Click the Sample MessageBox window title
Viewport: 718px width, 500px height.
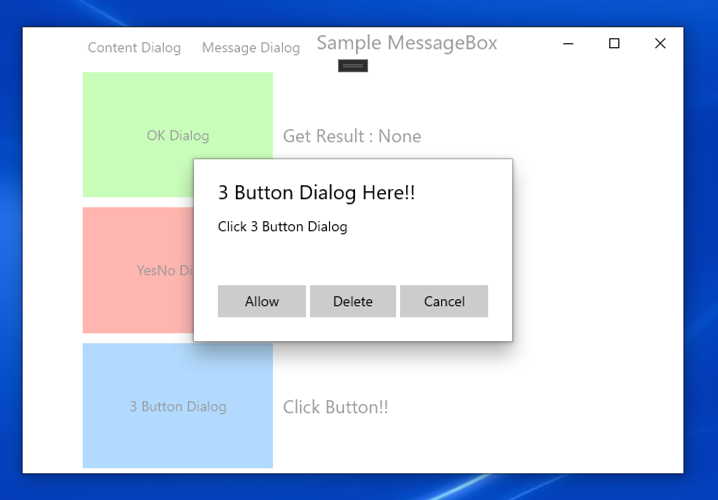pos(407,43)
